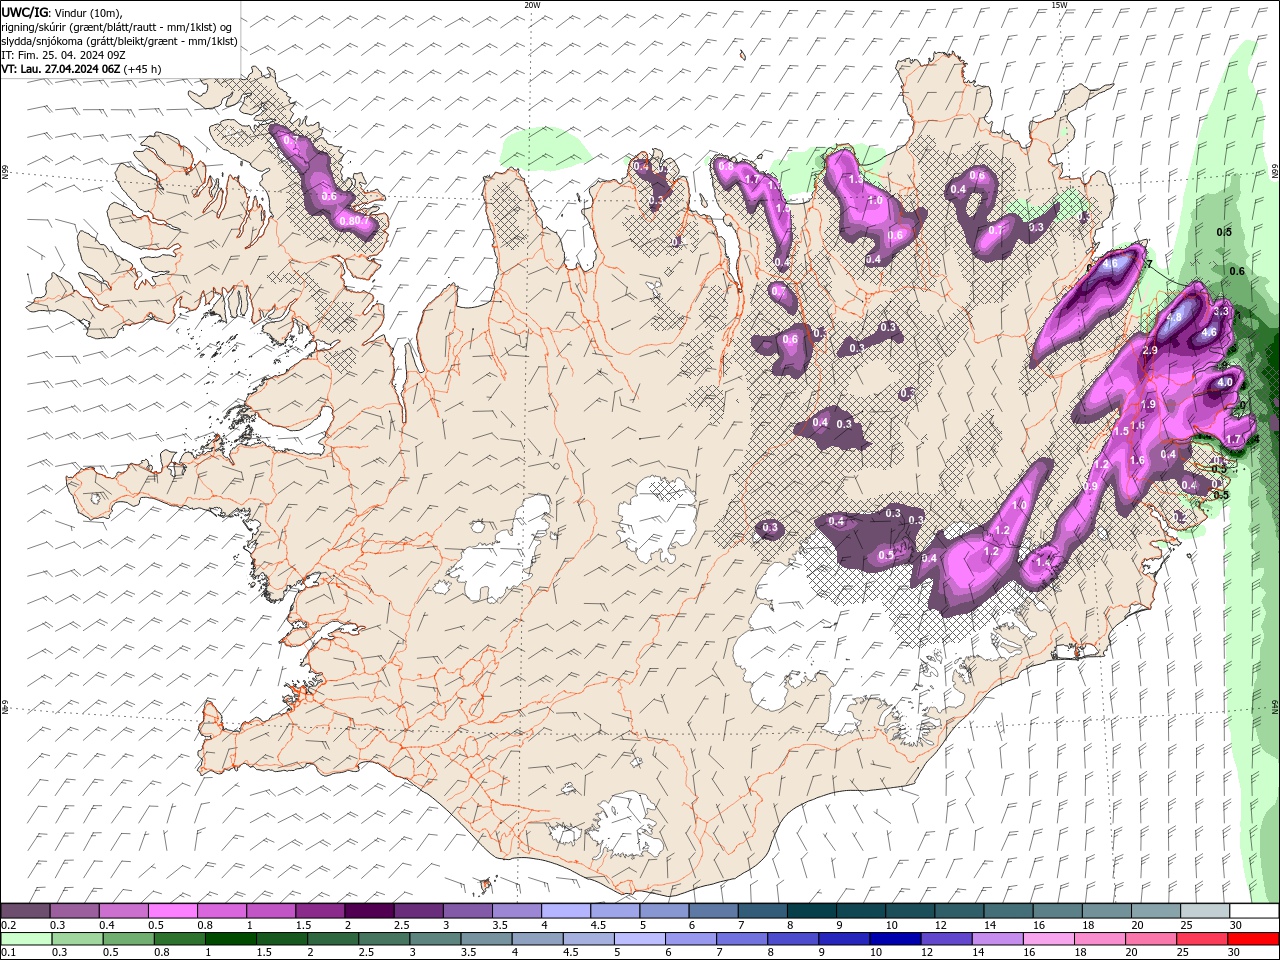Click the 'IT: Fim. 25. 04. 2024 09Z' line
Image resolution: width=1280 pixels, height=960 pixels.
pyautogui.click(x=63, y=55)
